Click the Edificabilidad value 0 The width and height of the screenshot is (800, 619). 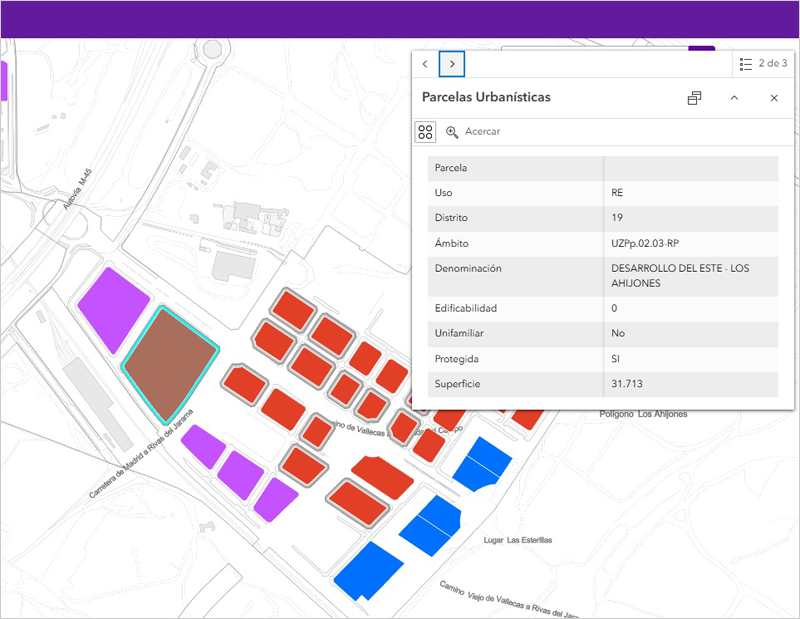tap(614, 308)
